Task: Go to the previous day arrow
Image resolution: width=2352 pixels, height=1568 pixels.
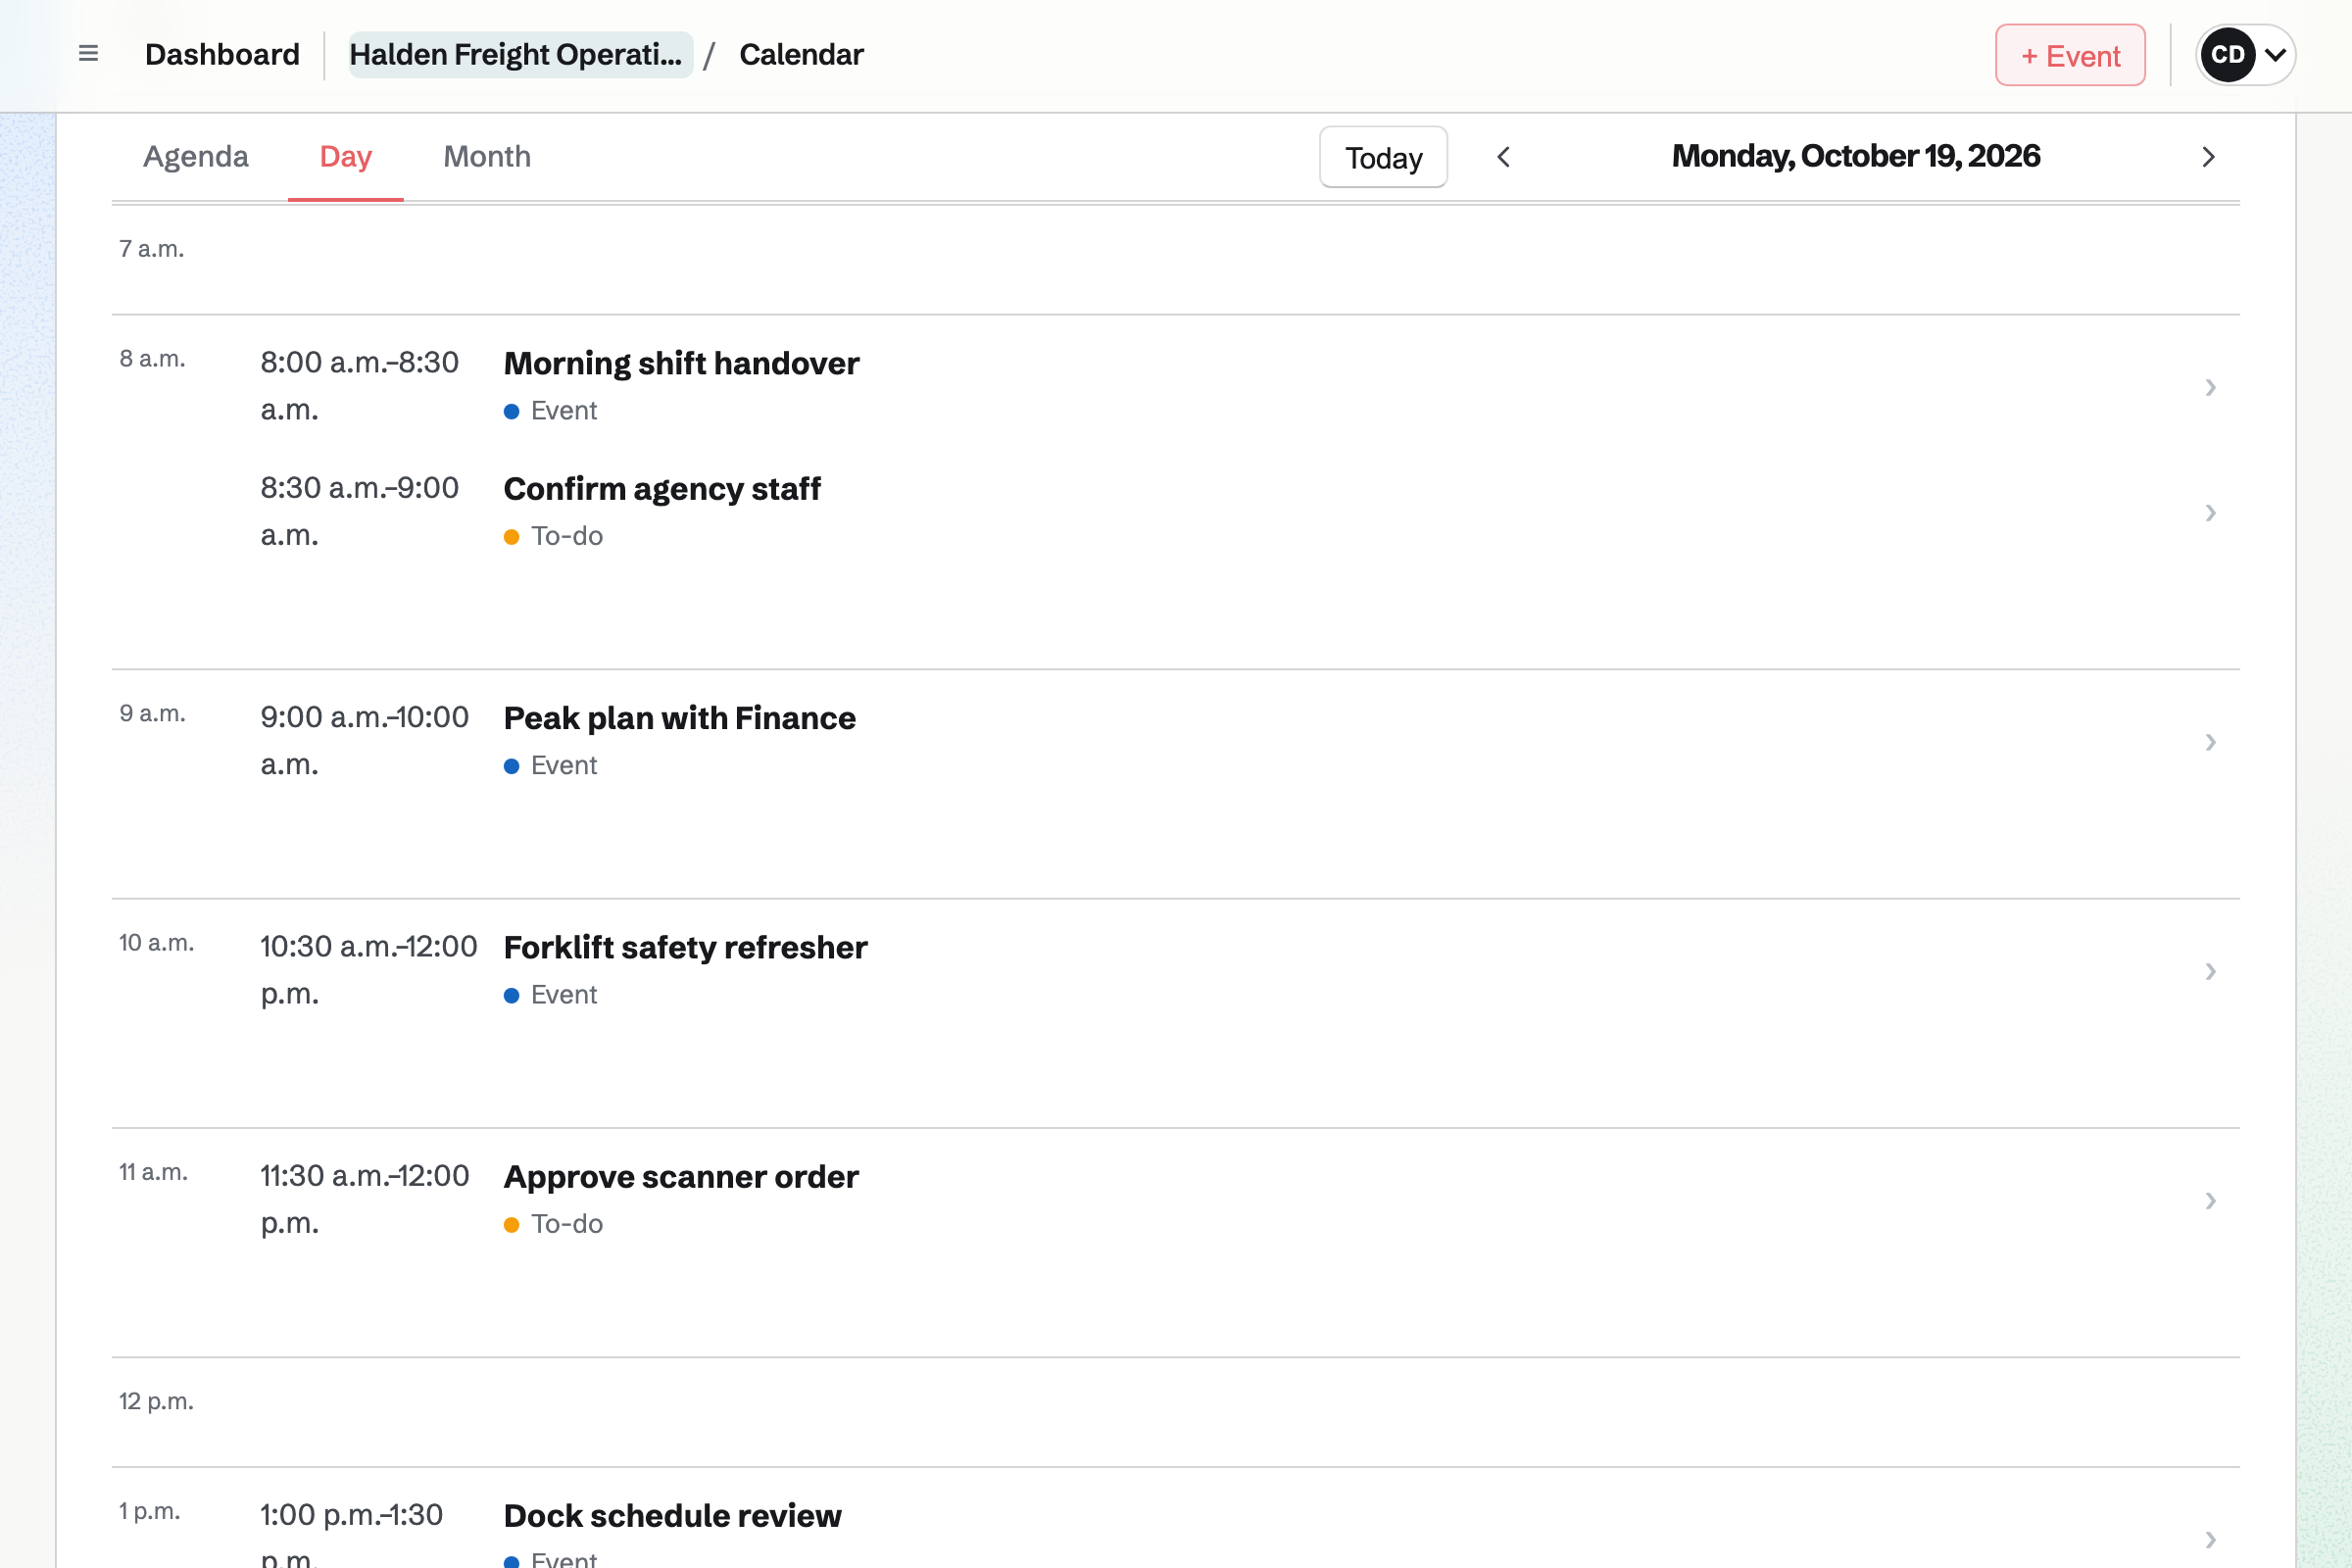Action: [x=1503, y=157]
